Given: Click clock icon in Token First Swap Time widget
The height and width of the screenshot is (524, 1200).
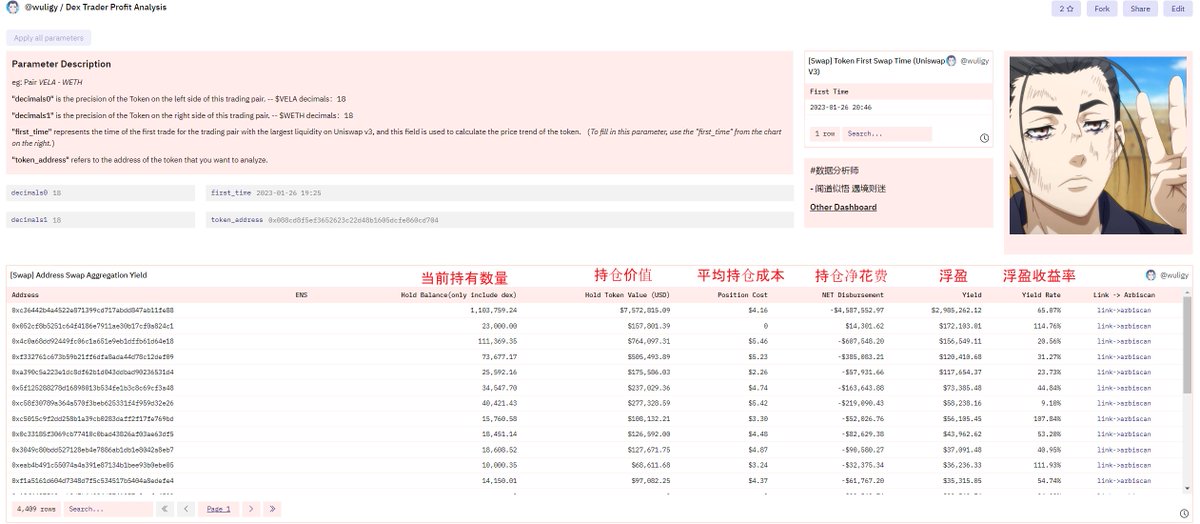Looking at the screenshot, I should pyautogui.click(x=984, y=137).
